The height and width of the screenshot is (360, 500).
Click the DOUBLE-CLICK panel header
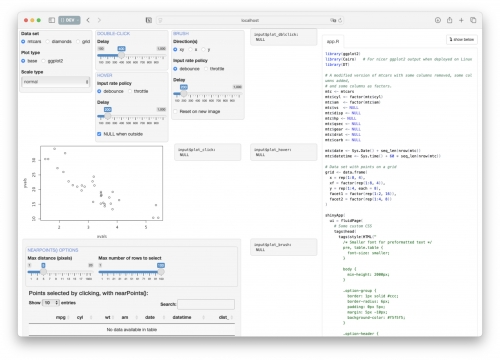point(113,34)
